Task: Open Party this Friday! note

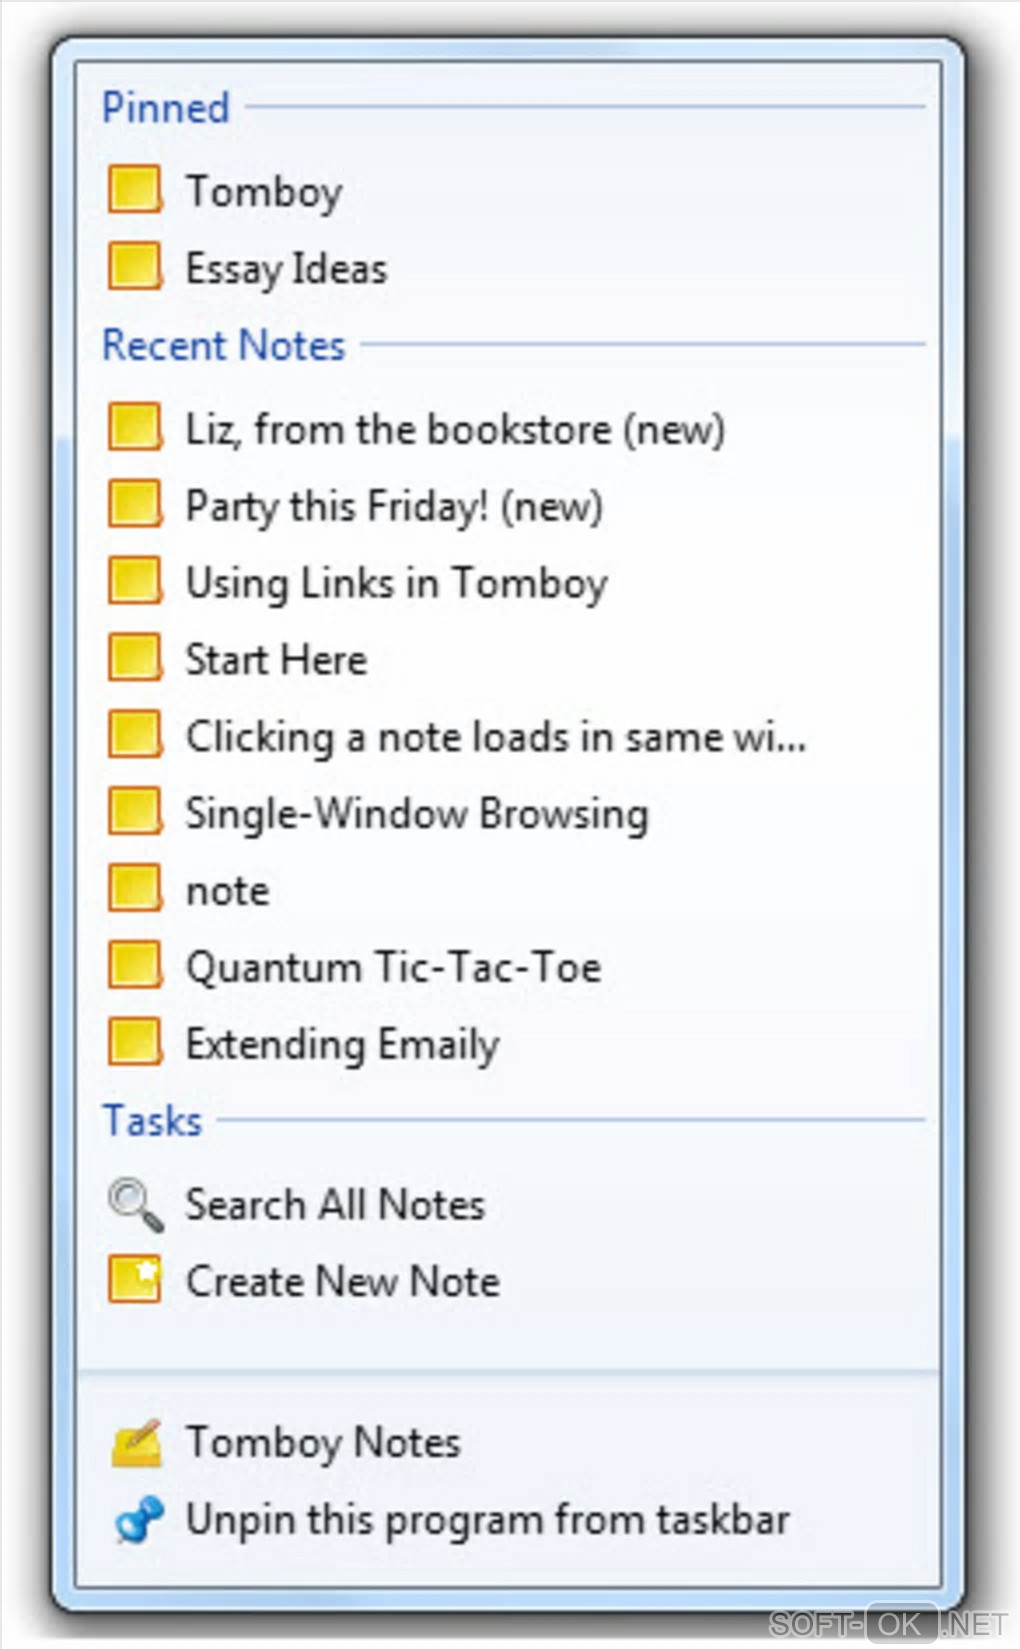Action: [x=394, y=506]
